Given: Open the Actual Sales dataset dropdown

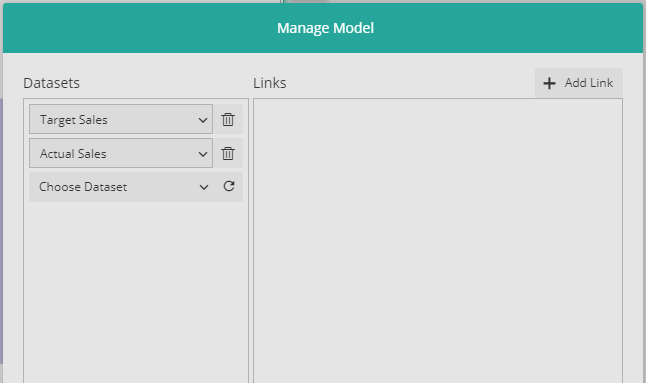Looking at the screenshot, I should [121, 153].
